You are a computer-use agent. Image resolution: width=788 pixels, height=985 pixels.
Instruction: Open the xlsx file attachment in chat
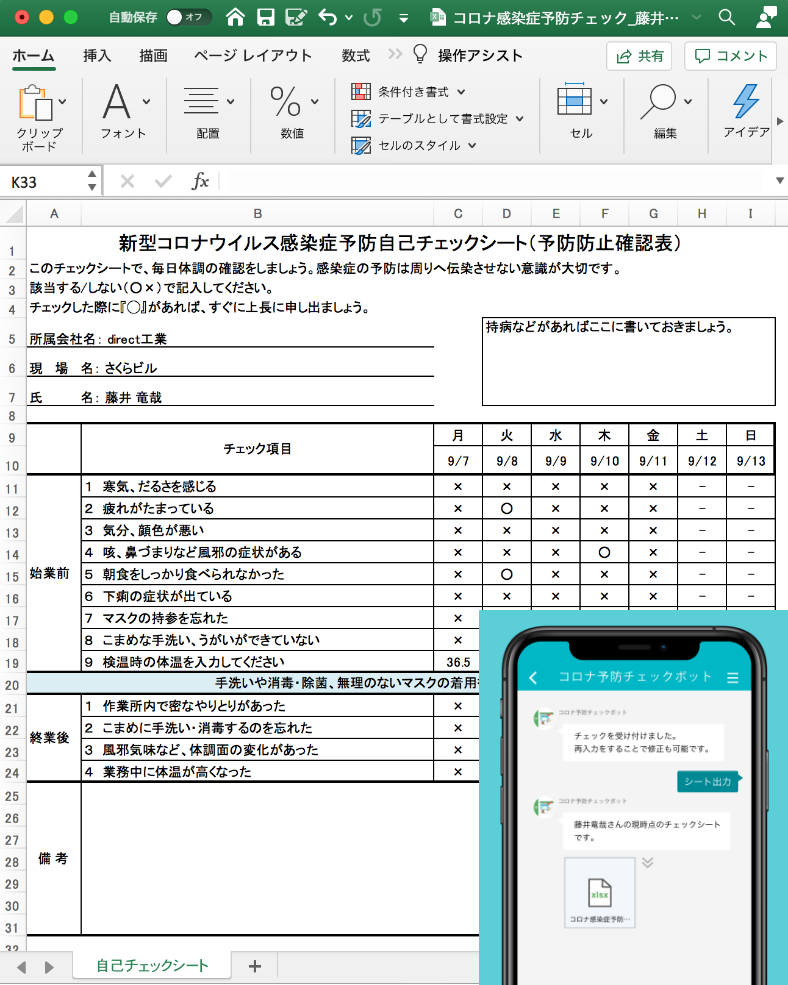click(x=600, y=893)
